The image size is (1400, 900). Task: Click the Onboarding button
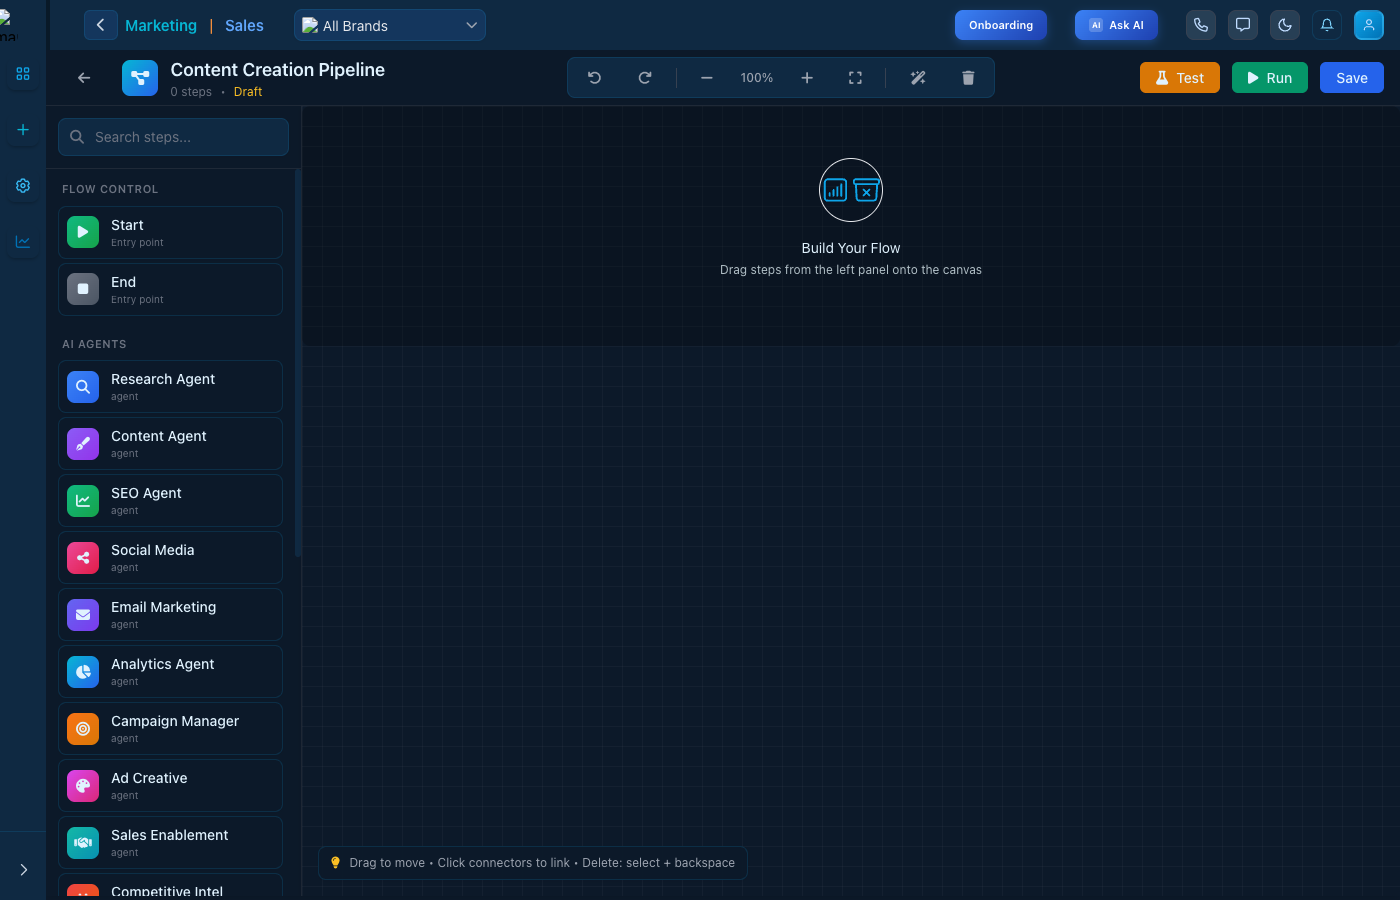pos(1001,25)
